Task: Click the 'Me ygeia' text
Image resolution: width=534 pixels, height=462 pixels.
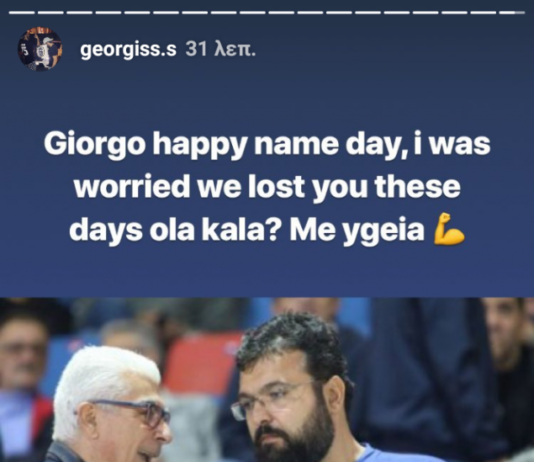Action: click(357, 232)
